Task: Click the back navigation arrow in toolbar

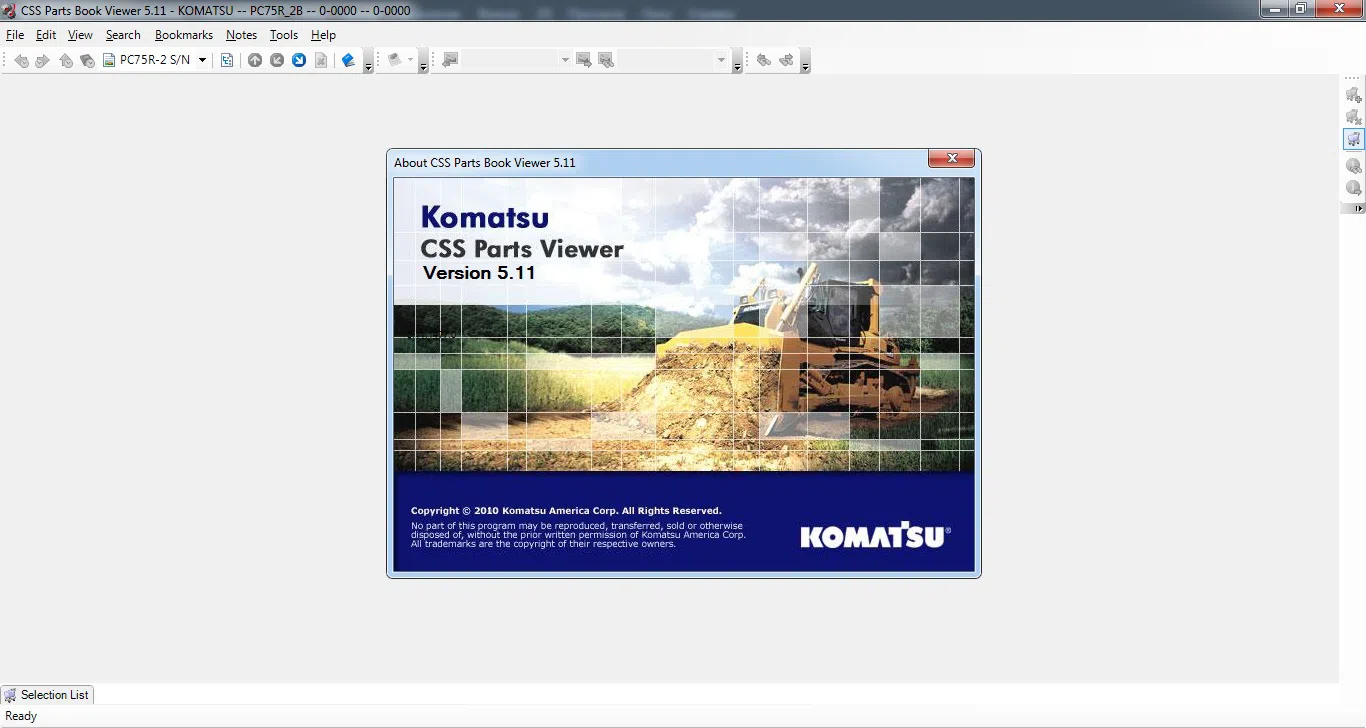Action: pyautogui.click(x=21, y=60)
